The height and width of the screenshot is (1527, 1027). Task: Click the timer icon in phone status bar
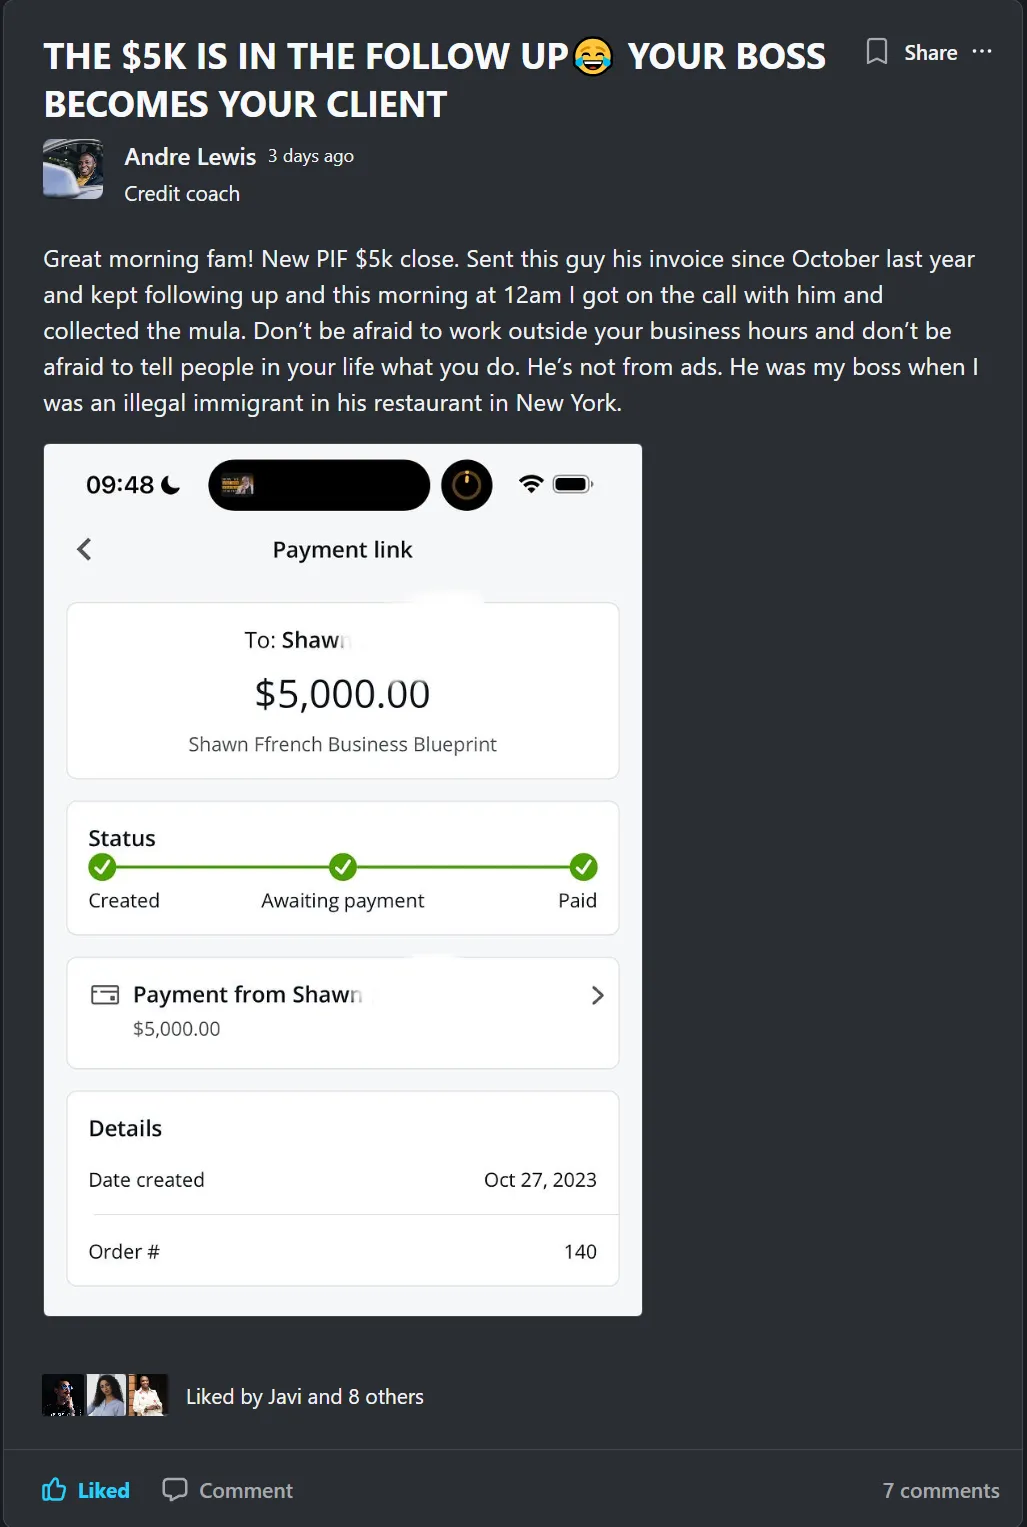pyautogui.click(x=467, y=485)
